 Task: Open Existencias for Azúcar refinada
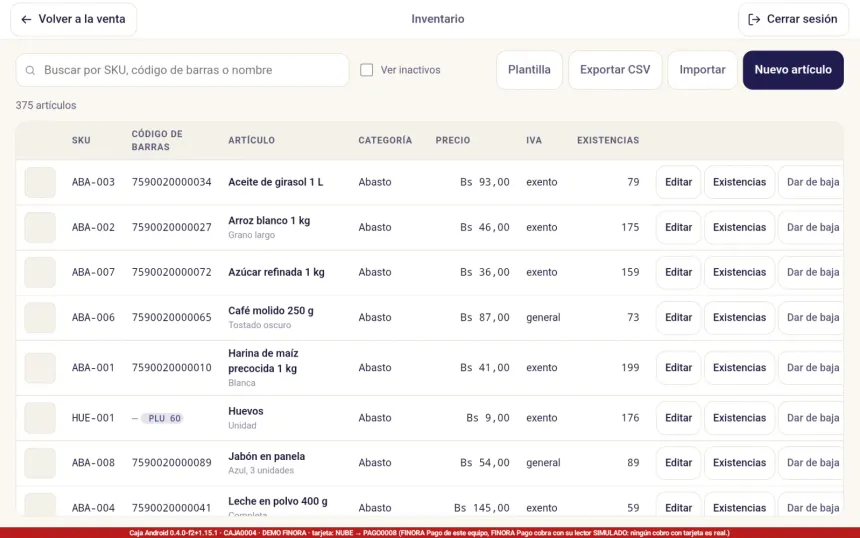[x=739, y=272]
